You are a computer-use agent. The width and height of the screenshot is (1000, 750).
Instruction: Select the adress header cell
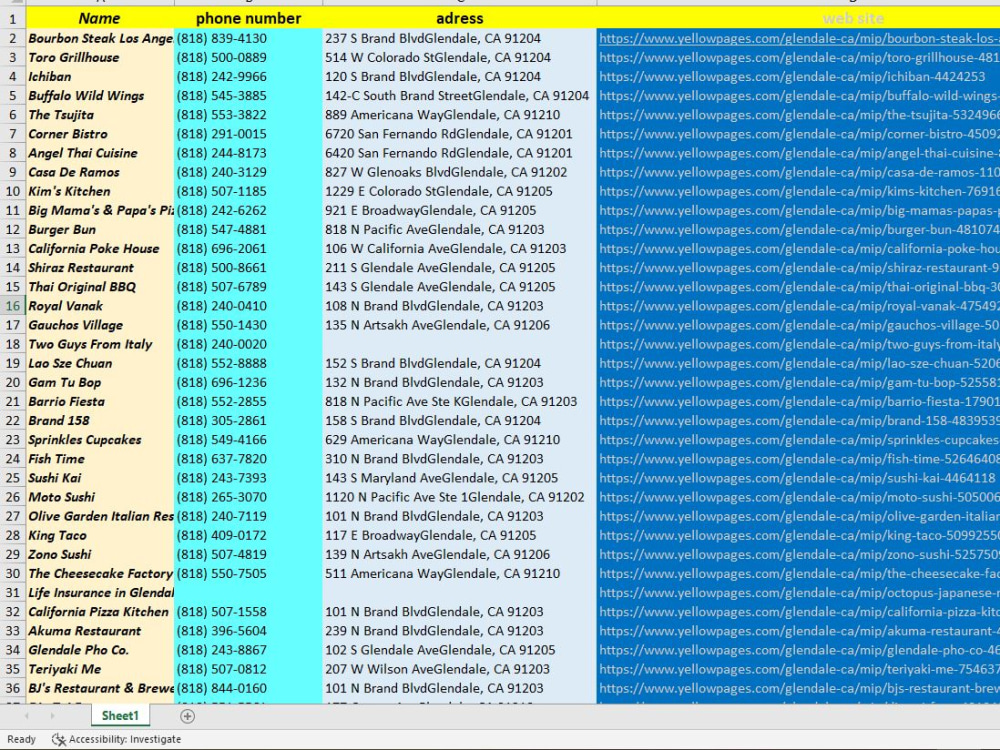(x=459, y=18)
